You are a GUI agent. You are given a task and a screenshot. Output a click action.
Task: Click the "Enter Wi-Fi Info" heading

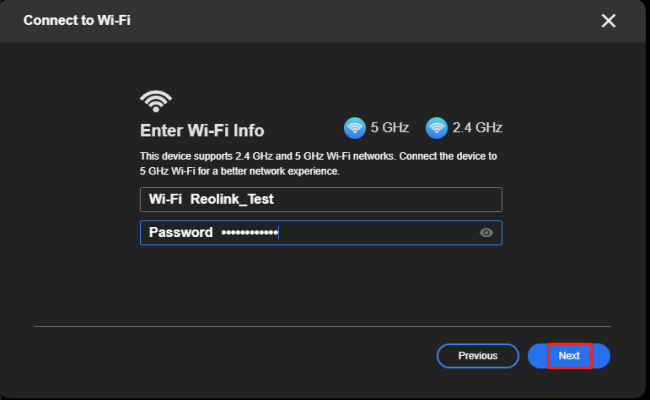click(x=202, y=131)
